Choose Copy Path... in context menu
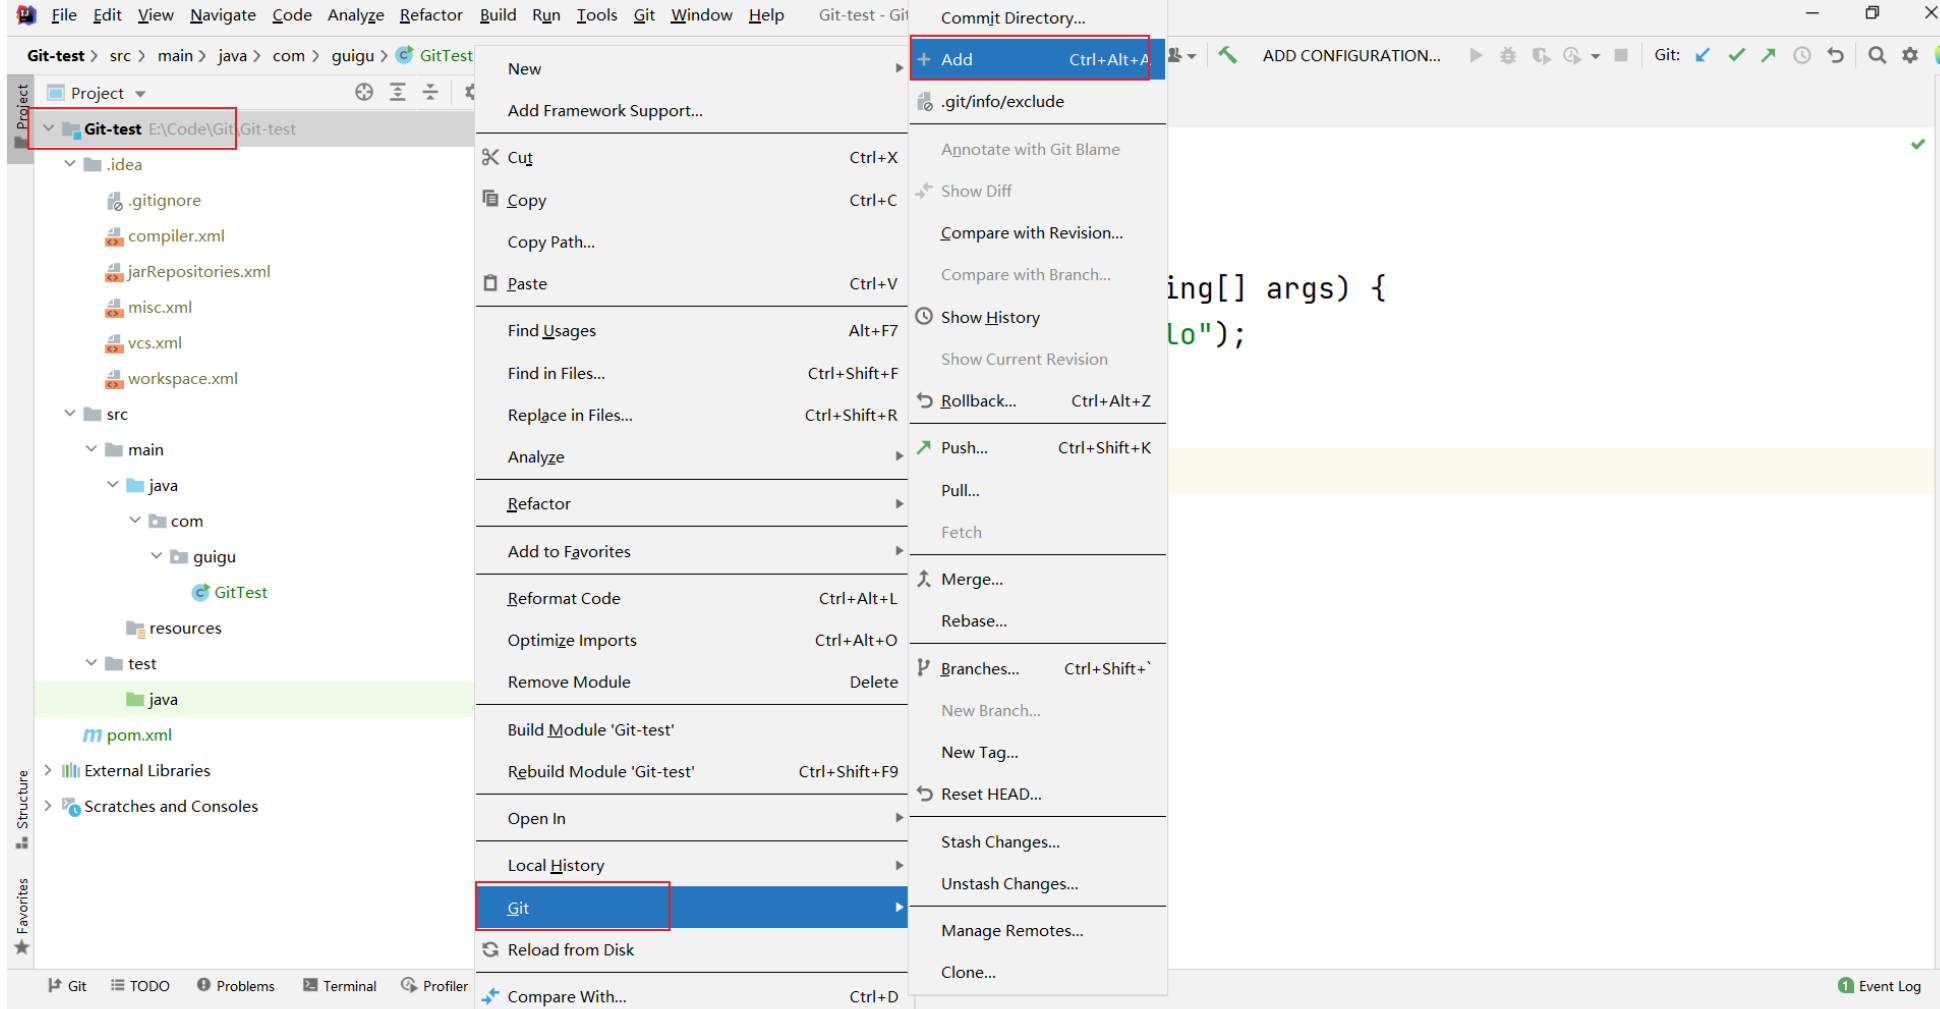This screenshot has width=1940, height=1009. tap(692, 242)
